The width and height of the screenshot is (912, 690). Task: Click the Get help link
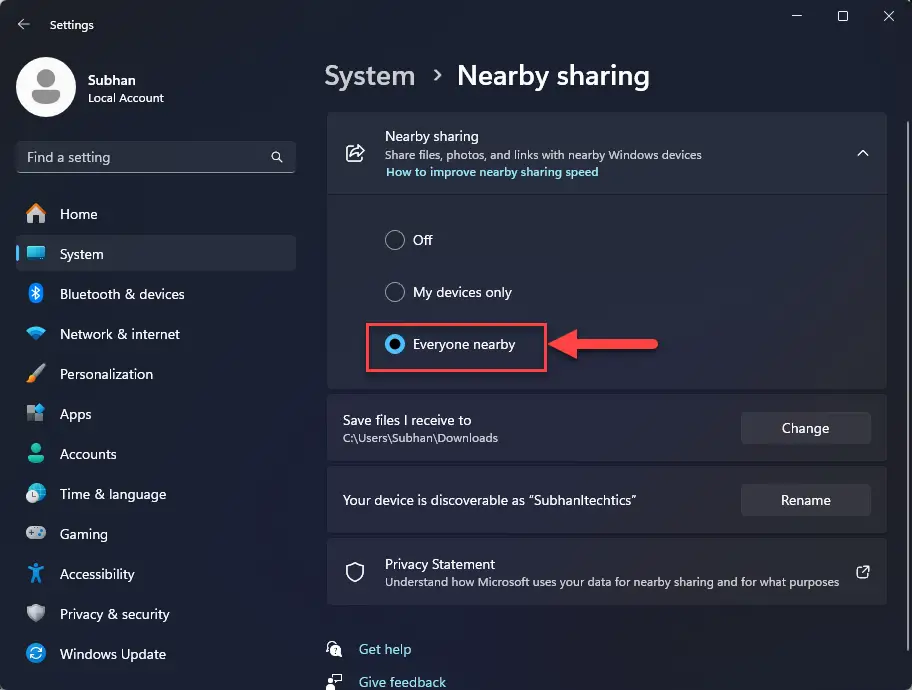pos(384,649)
